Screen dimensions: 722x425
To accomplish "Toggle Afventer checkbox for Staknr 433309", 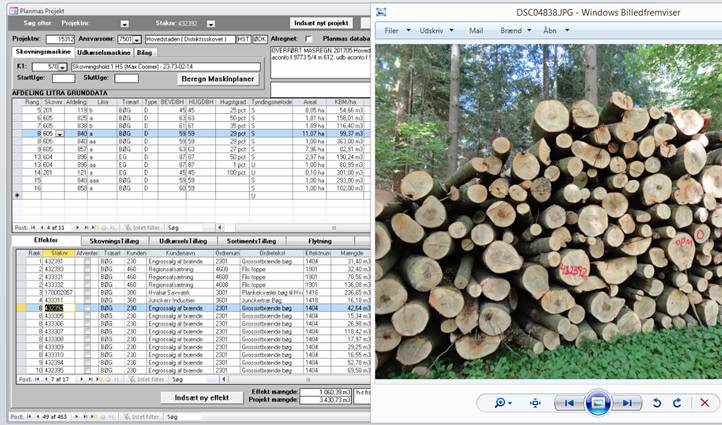I will click(87, 347).
